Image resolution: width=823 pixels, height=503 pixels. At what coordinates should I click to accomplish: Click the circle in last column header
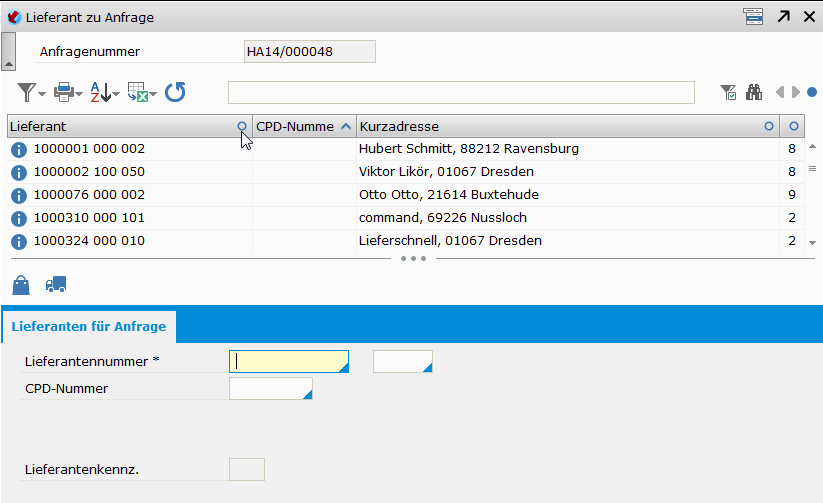coord(794,126)
